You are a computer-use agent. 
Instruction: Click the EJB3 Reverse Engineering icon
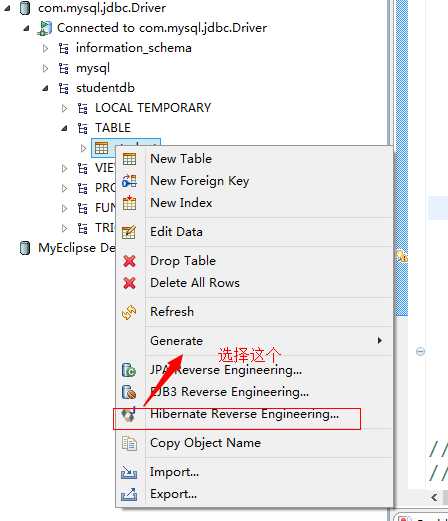129,392
